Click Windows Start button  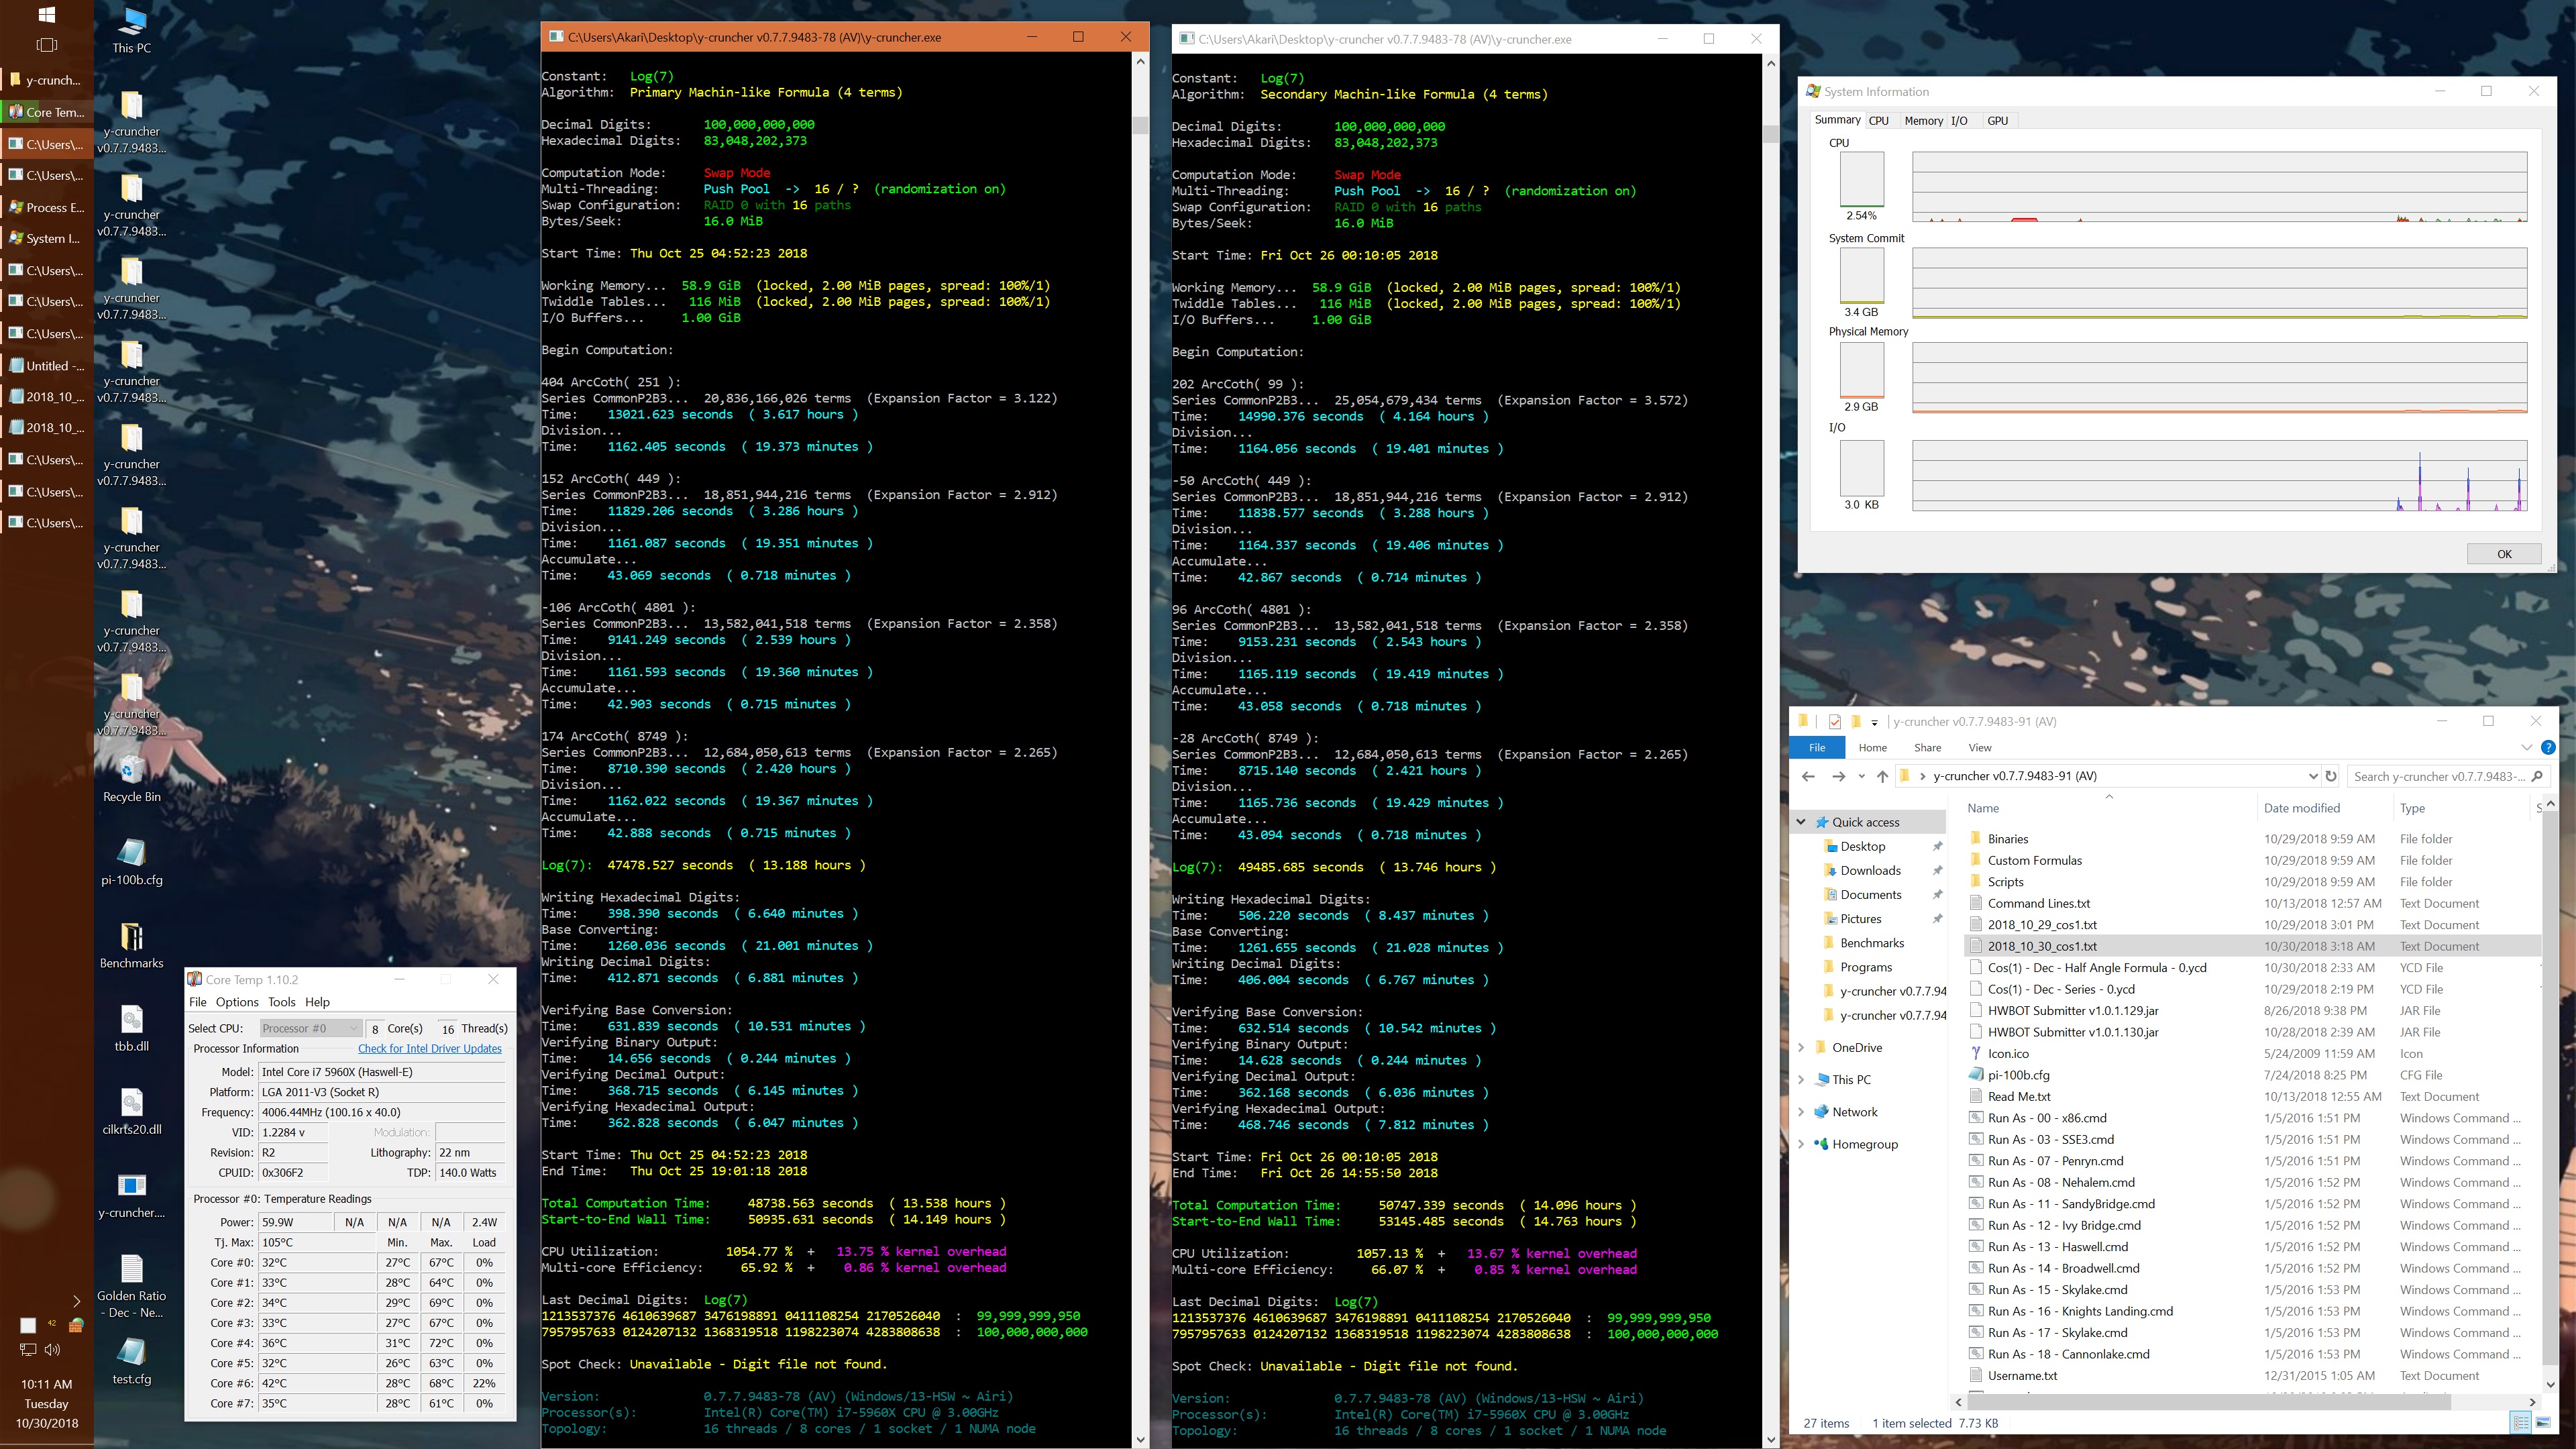pyautogui.click(x=46, y=14)
